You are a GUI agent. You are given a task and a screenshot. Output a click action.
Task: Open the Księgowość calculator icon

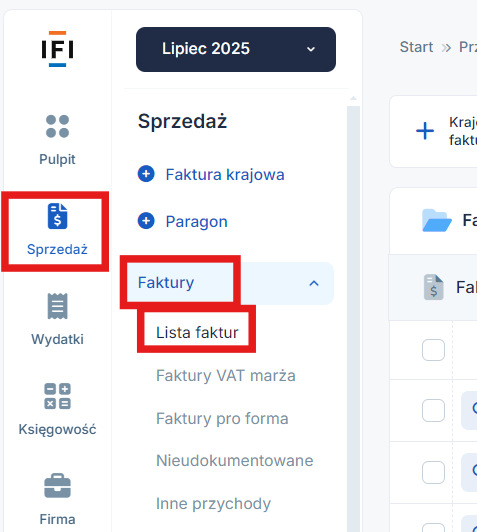pos(57,396)
